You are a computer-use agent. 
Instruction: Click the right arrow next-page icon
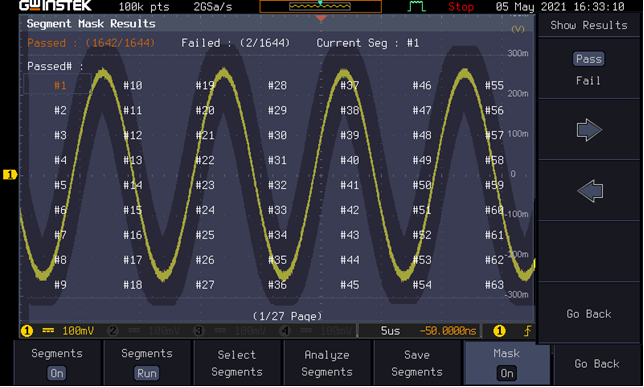coord(589,130)
